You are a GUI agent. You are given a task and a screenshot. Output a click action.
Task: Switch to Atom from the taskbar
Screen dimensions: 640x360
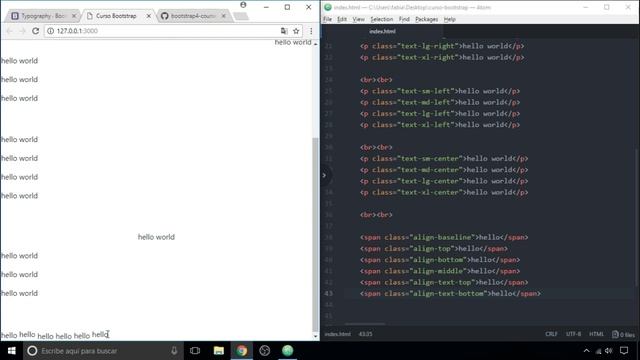tap(288, 351)
